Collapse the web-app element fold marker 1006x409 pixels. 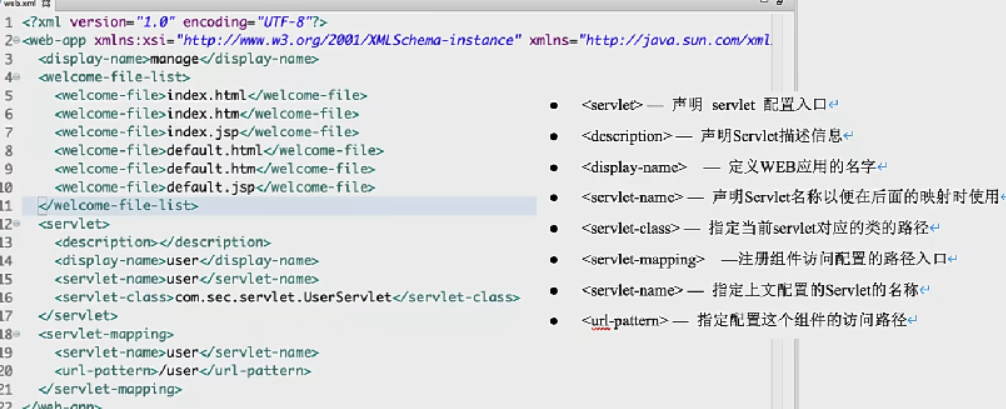(x=17, y=40)
